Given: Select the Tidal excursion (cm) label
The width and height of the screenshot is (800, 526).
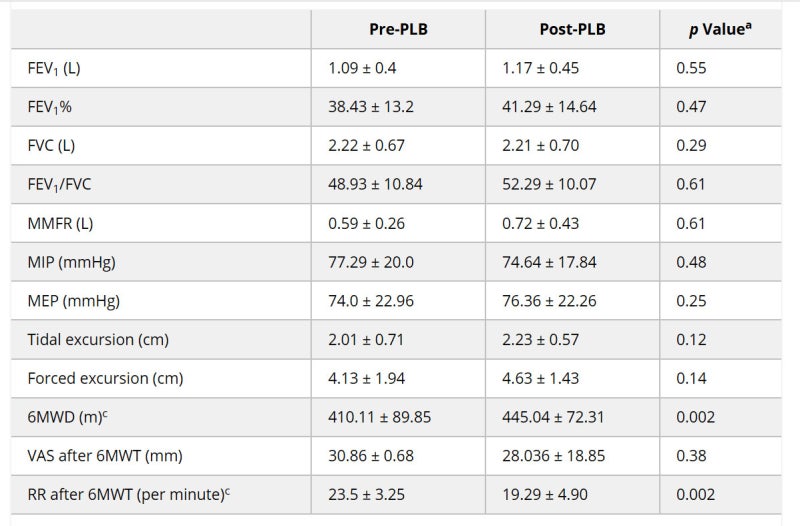Looking at the screenshot, I should click(x=98, y=340).
